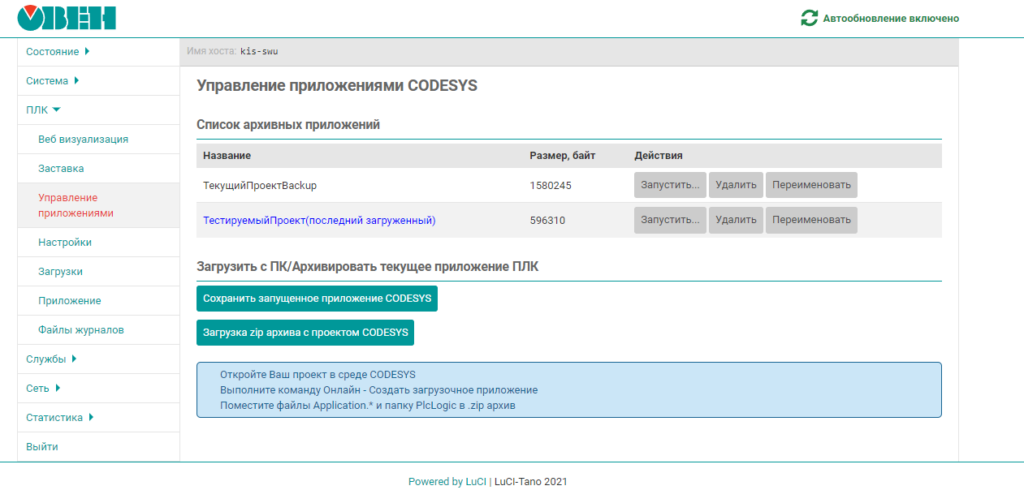Open Веб визуализация page
This screenshot has height=503, width=1024.
pos(83,139)
